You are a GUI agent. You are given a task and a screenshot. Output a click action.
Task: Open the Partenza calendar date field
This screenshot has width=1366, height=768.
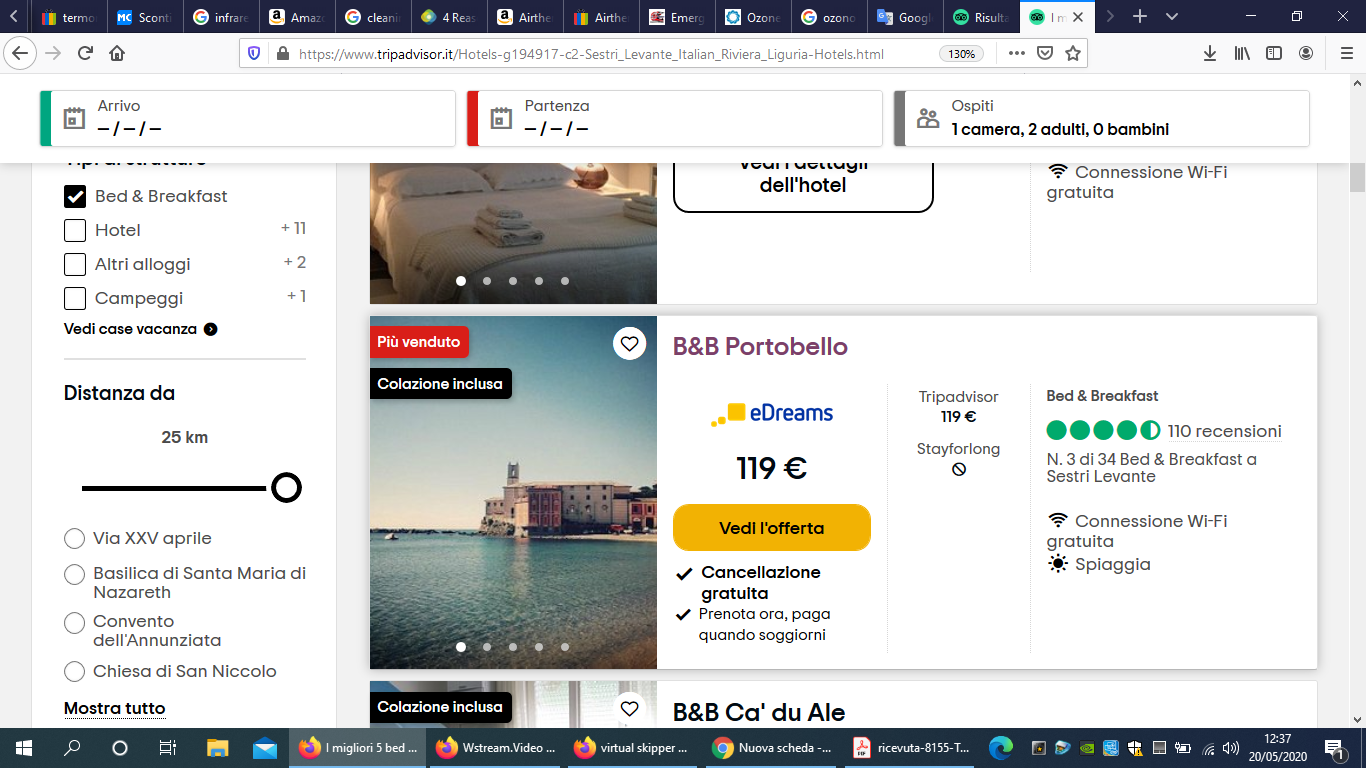675,118
